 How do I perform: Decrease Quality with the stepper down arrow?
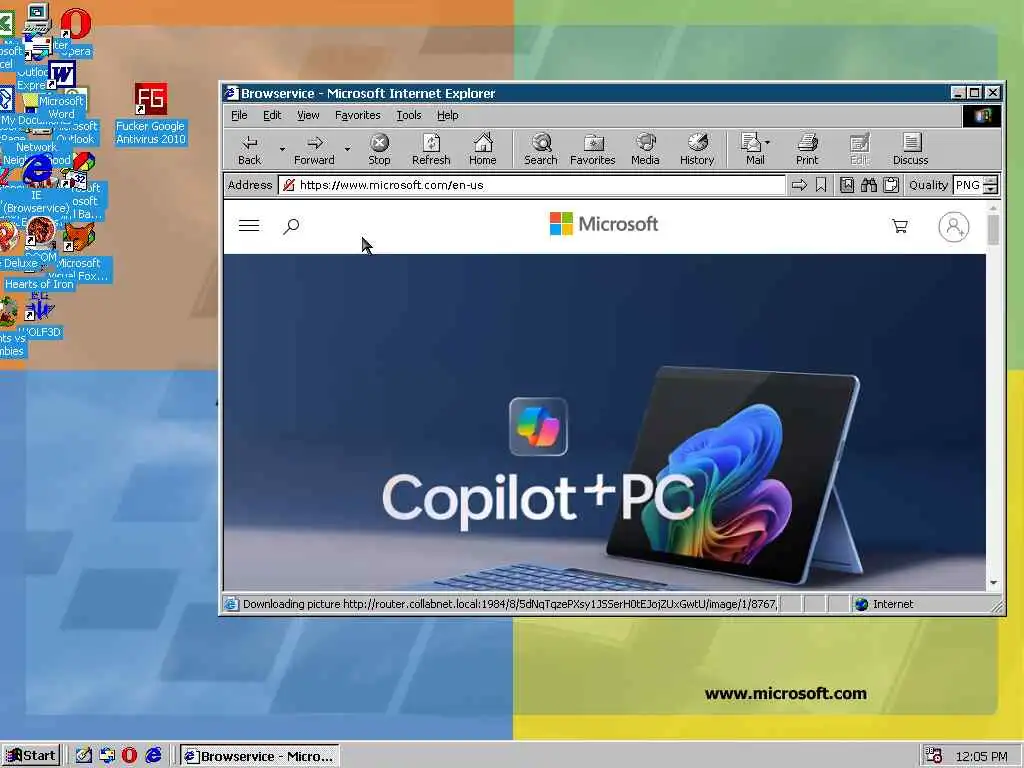pyautogui.click(x=991, y=190)
